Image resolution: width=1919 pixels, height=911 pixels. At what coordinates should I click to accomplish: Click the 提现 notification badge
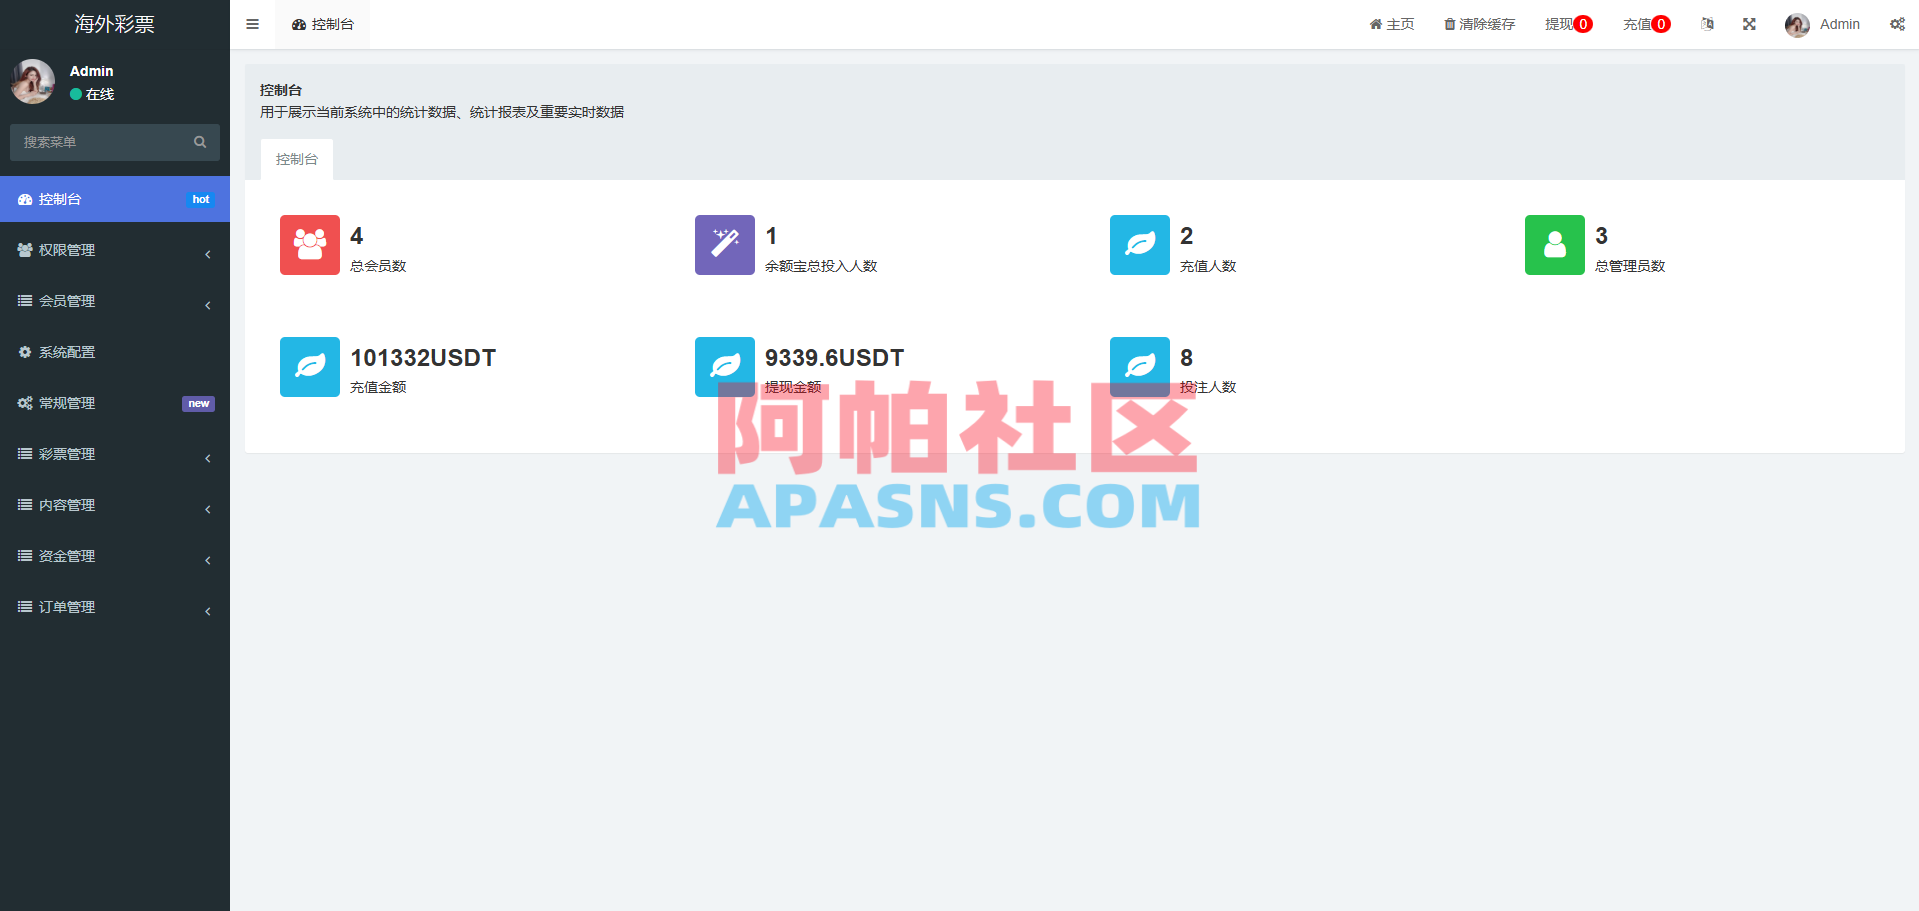click(x=1583, y=23)
